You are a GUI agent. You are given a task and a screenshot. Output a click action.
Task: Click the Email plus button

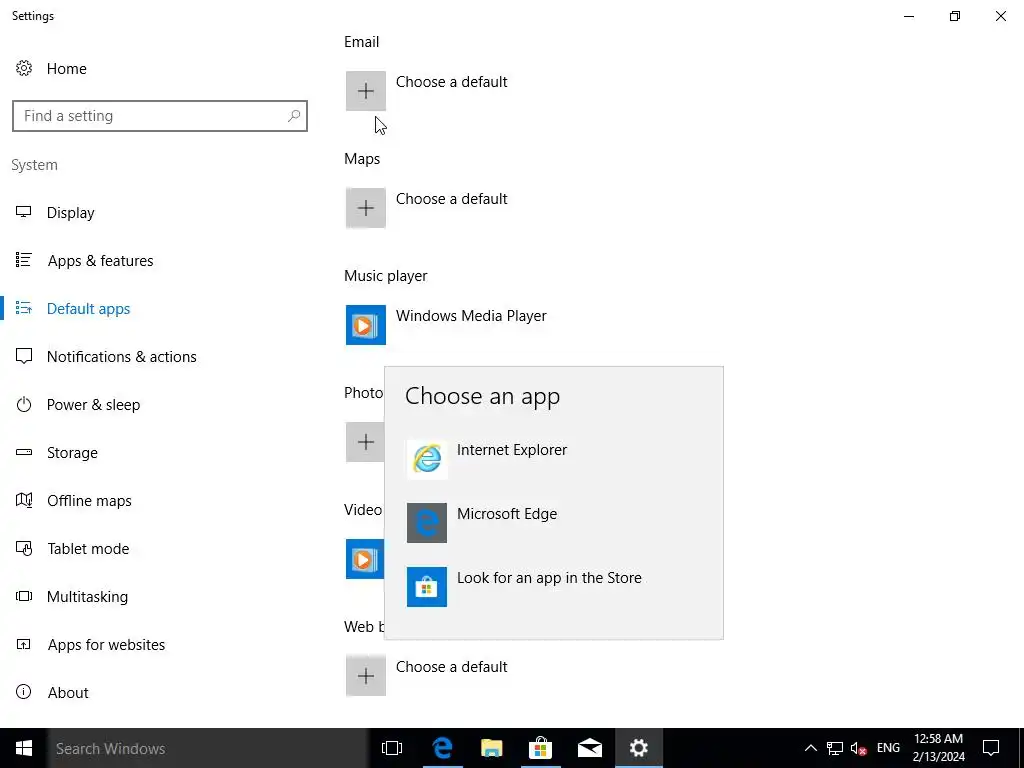366,91
